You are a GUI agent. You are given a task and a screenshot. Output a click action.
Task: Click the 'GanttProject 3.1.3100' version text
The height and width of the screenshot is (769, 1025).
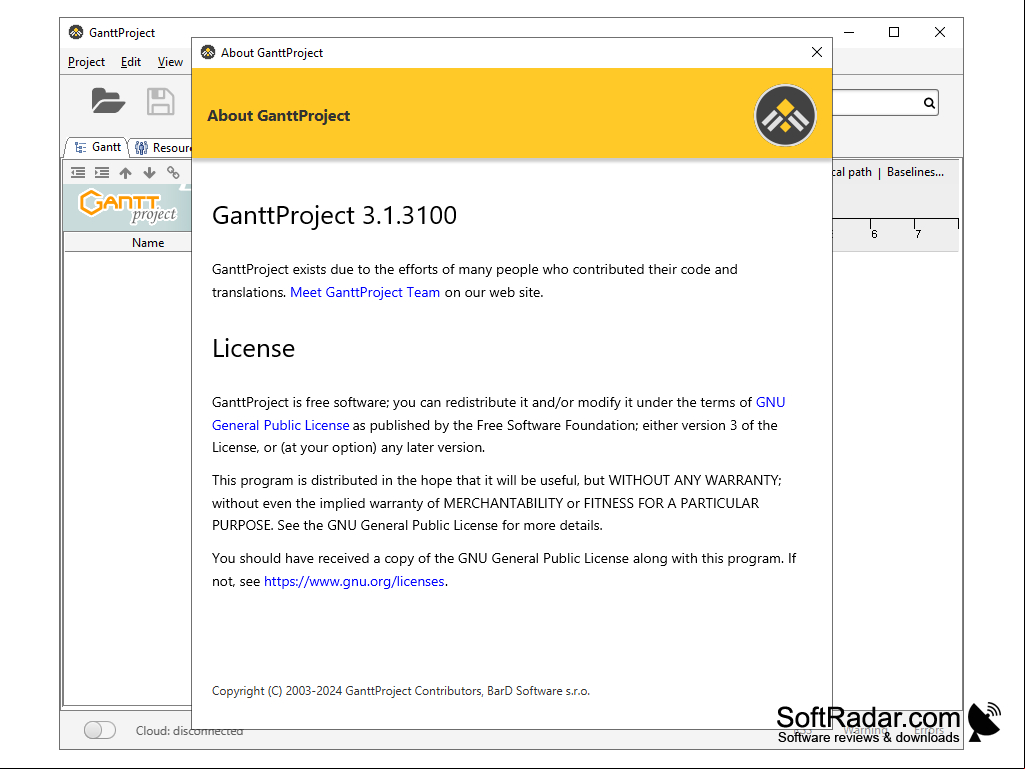coord(334,215)
